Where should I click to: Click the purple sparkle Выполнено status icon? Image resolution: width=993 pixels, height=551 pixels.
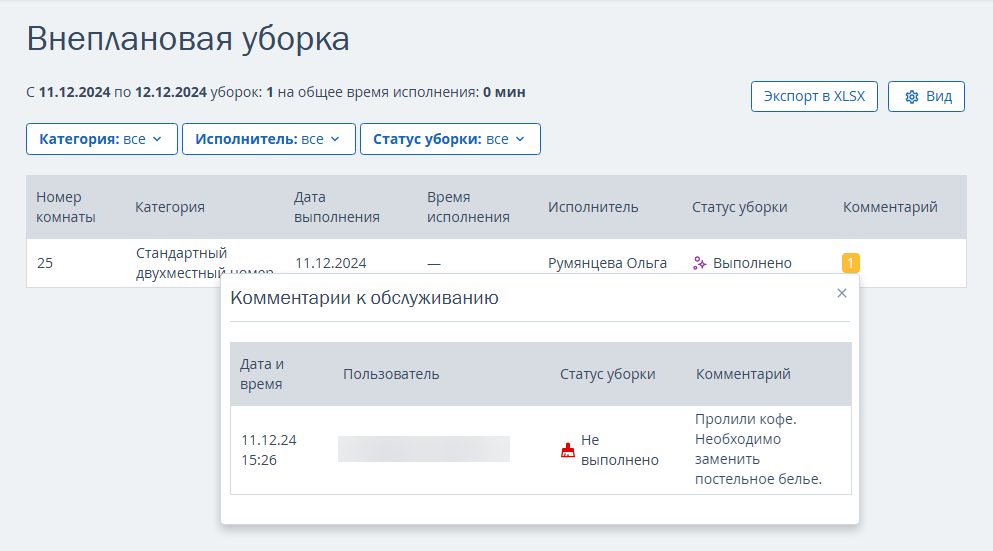coord(699,263)
